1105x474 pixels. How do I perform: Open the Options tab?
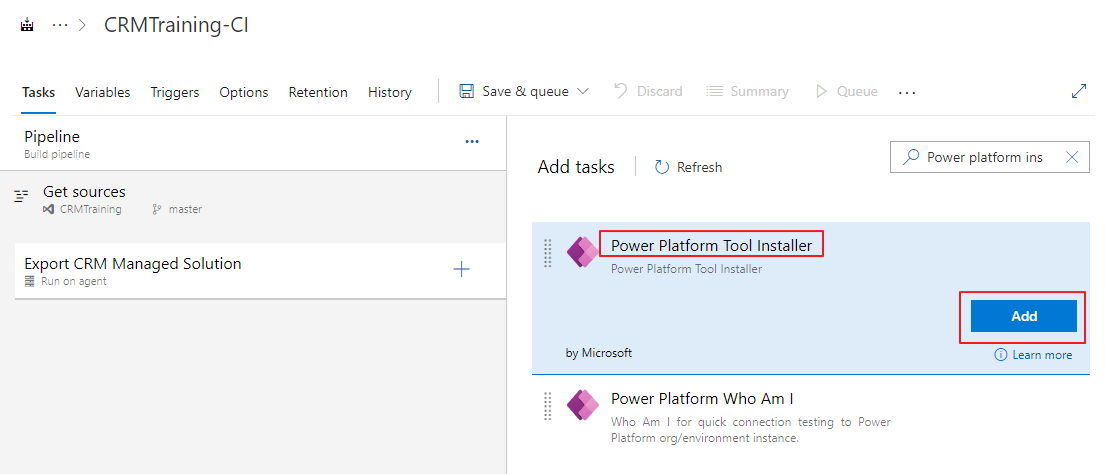point(244,92)
